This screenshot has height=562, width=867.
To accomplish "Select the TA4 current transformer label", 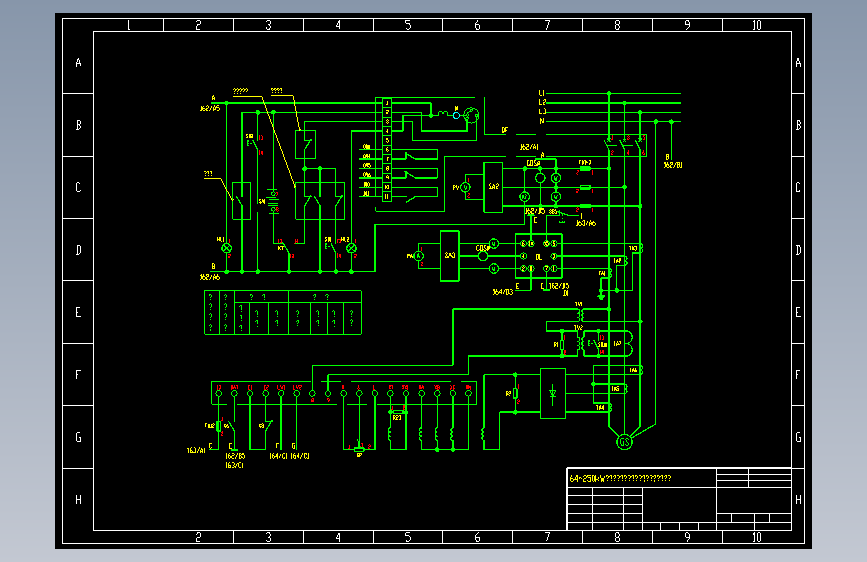I will tap(600, 408).
